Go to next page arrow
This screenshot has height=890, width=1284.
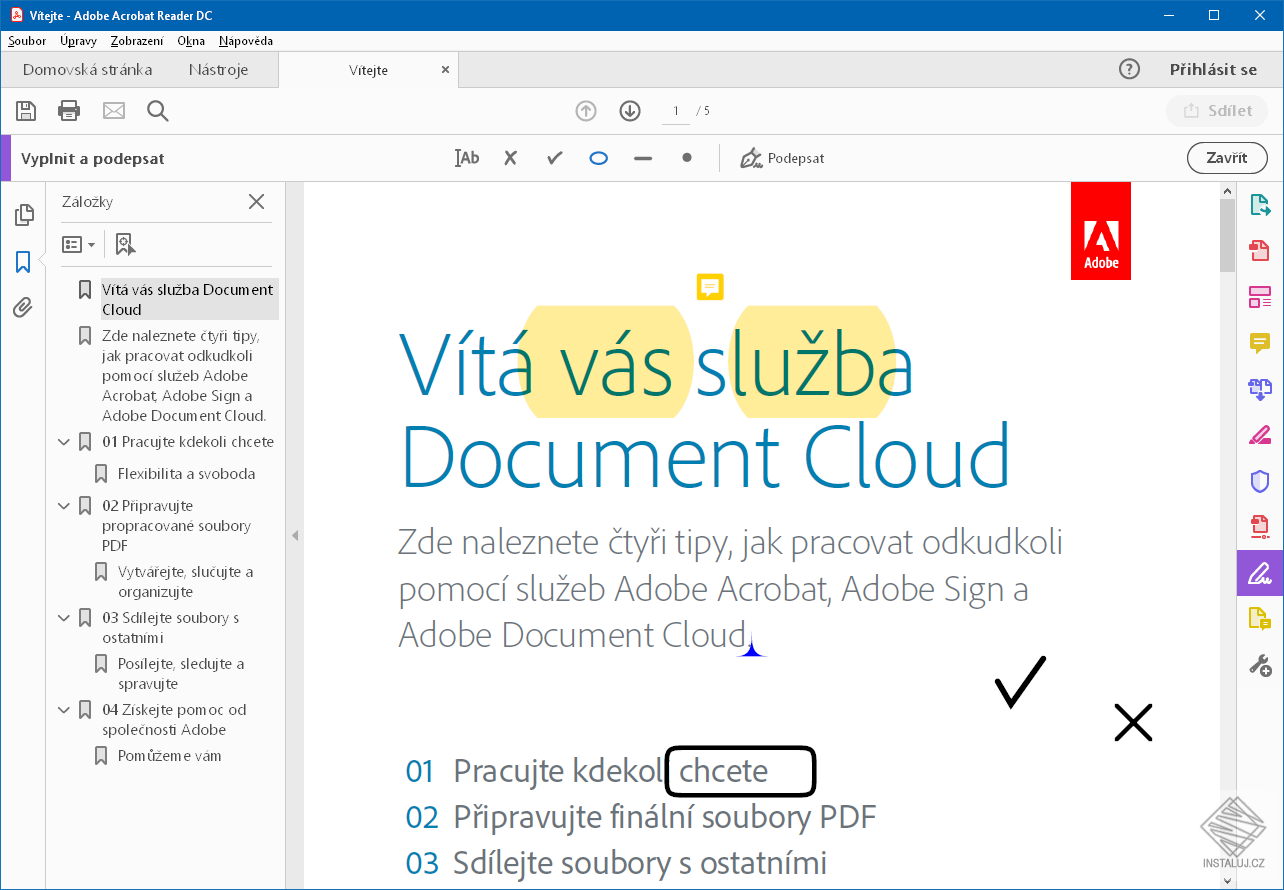click(630, 111)
